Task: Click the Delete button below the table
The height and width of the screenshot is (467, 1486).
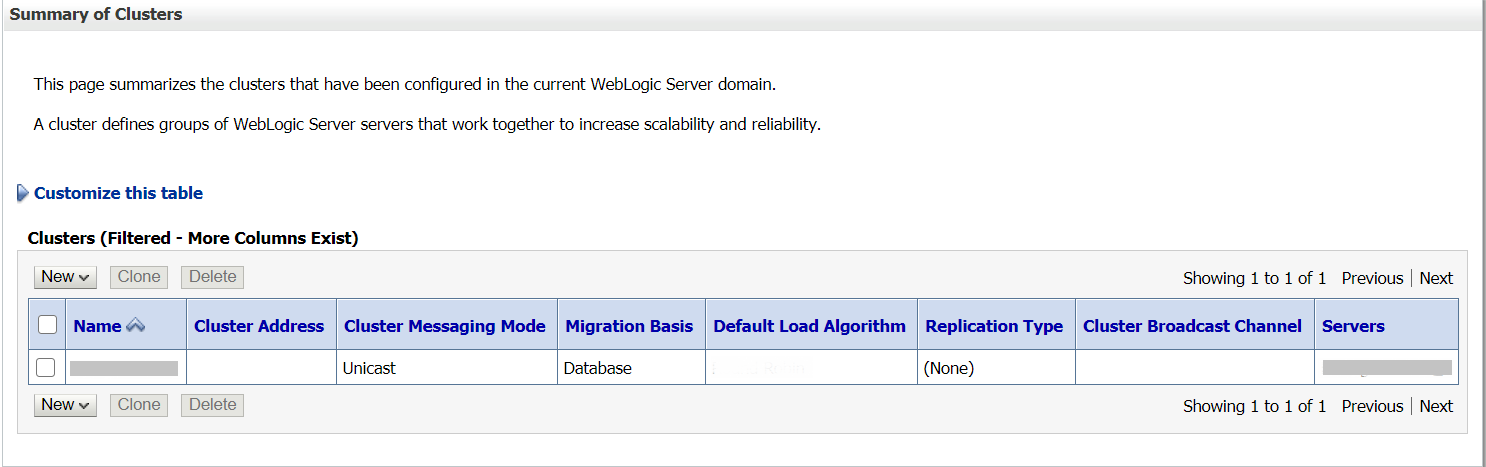Action: [x=212, y=405]
